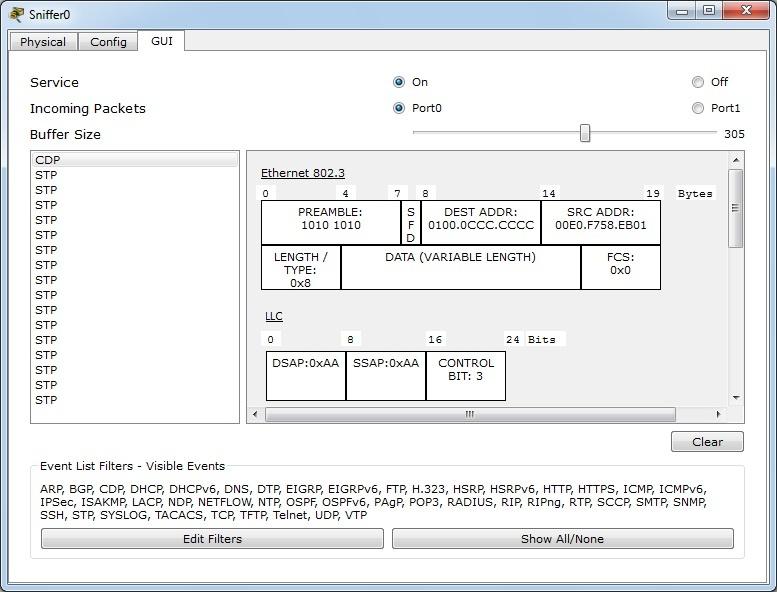This screenshot has width=777, height=592.
Task: Click the buffer size value 305
Action: (734, 134)
